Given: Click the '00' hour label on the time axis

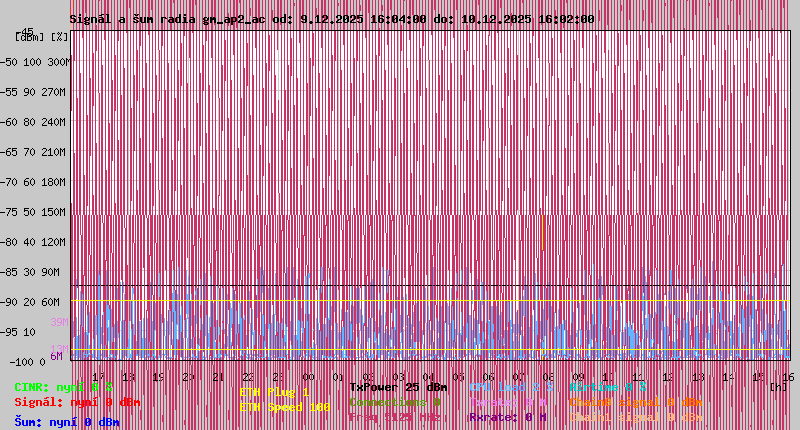Looking at the screenshot, I should point(308,377).
